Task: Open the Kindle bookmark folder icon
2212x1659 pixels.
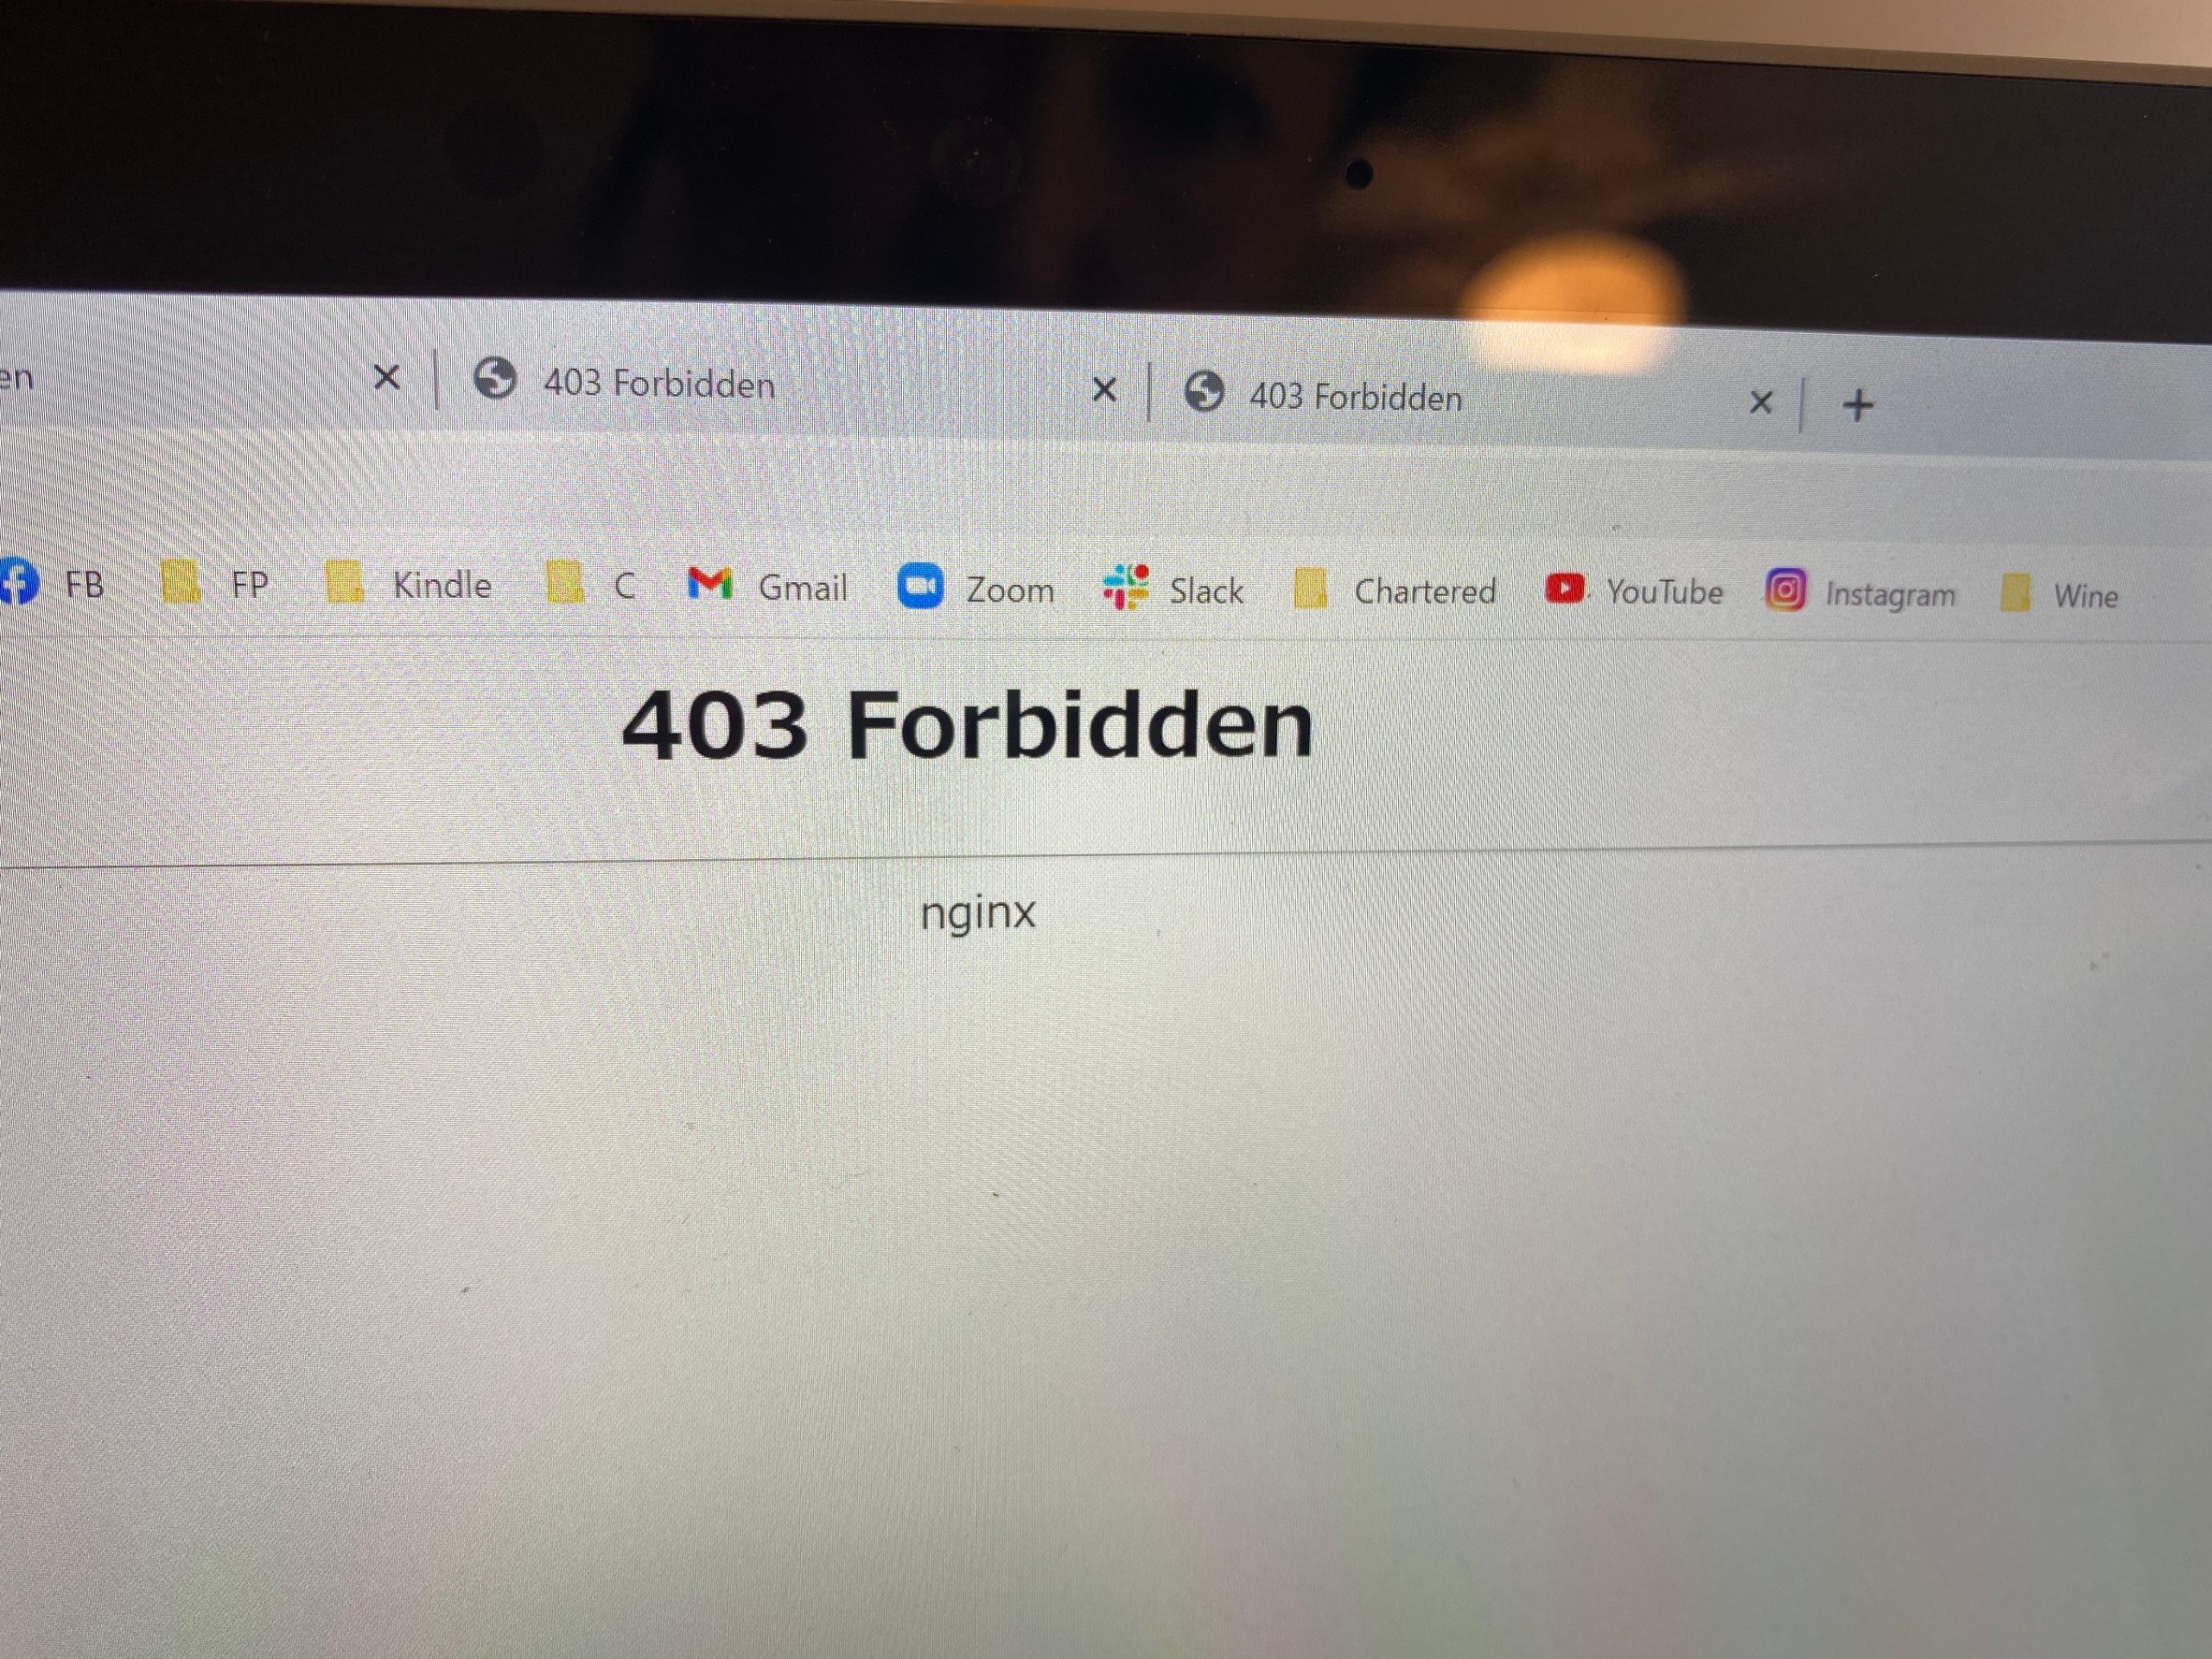Action: coord(344,582)
